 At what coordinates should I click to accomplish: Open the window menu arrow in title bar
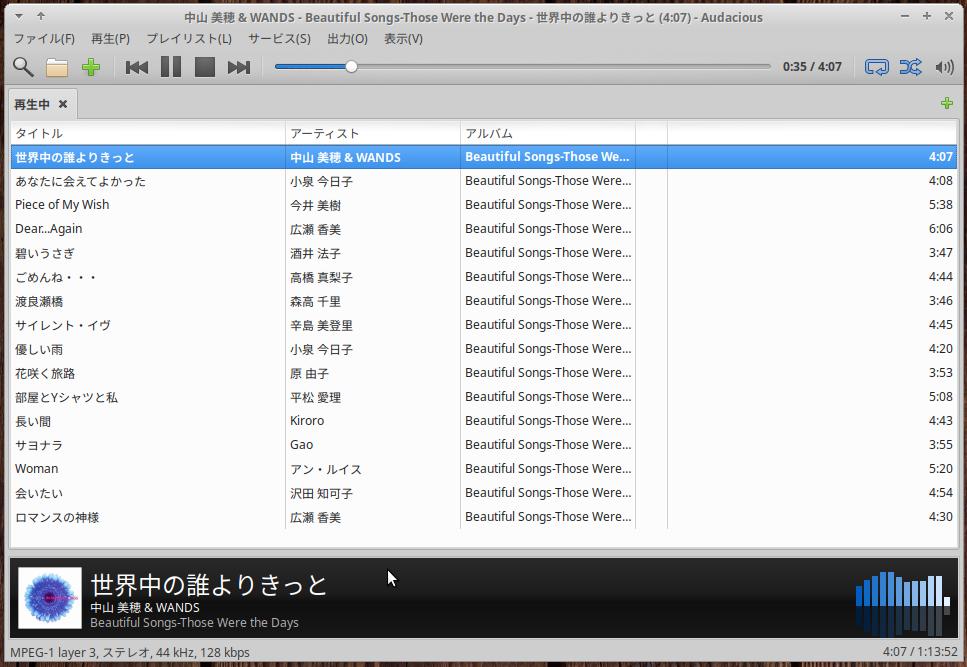[x=19, y=16]
